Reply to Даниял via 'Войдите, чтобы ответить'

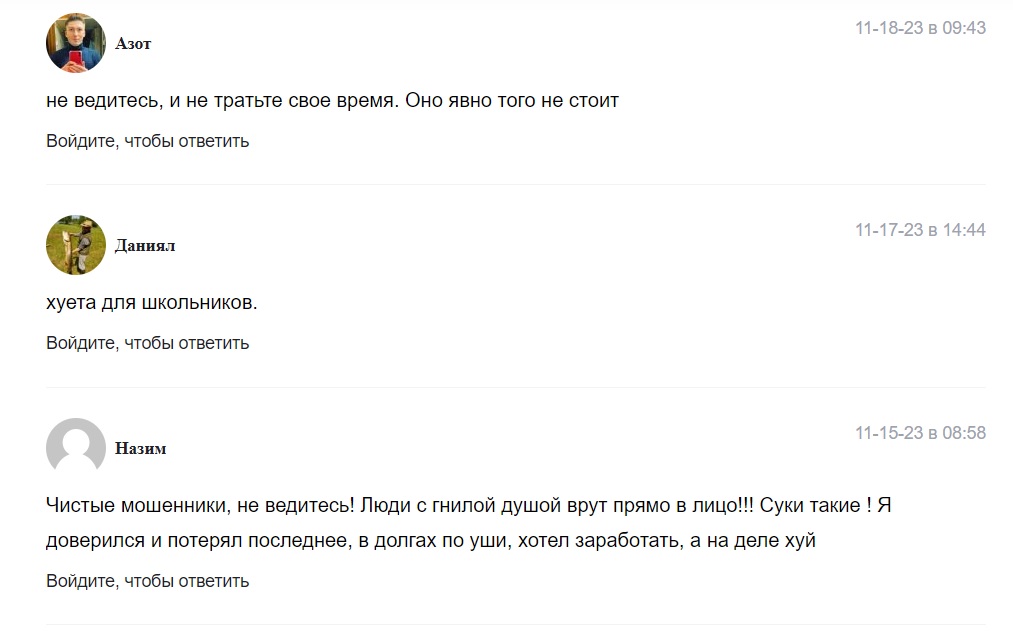[x=147, y=343]
